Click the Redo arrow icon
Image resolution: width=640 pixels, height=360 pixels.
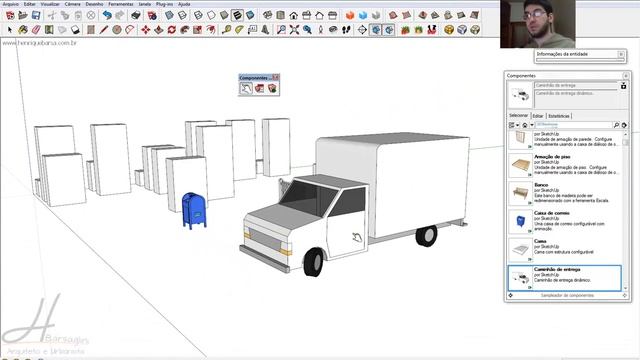[x=120, y=16]
